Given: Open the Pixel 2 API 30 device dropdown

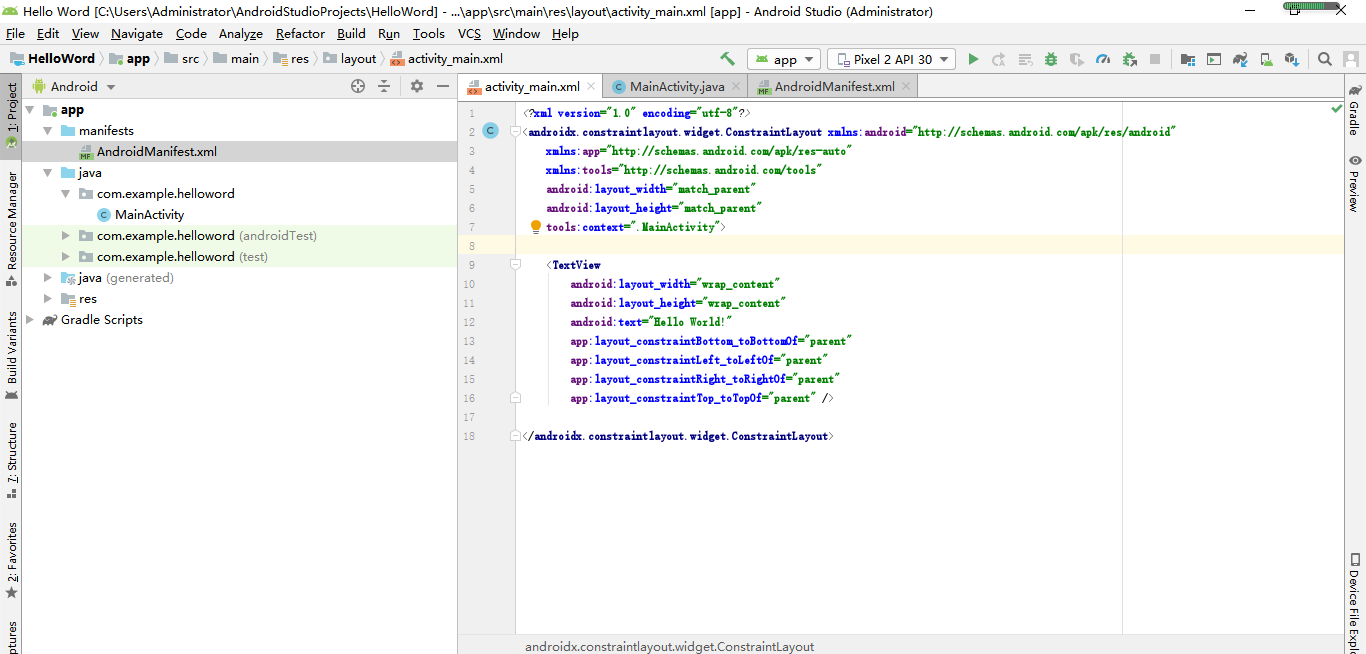Looking at the screenshot, I should [891, 59].
